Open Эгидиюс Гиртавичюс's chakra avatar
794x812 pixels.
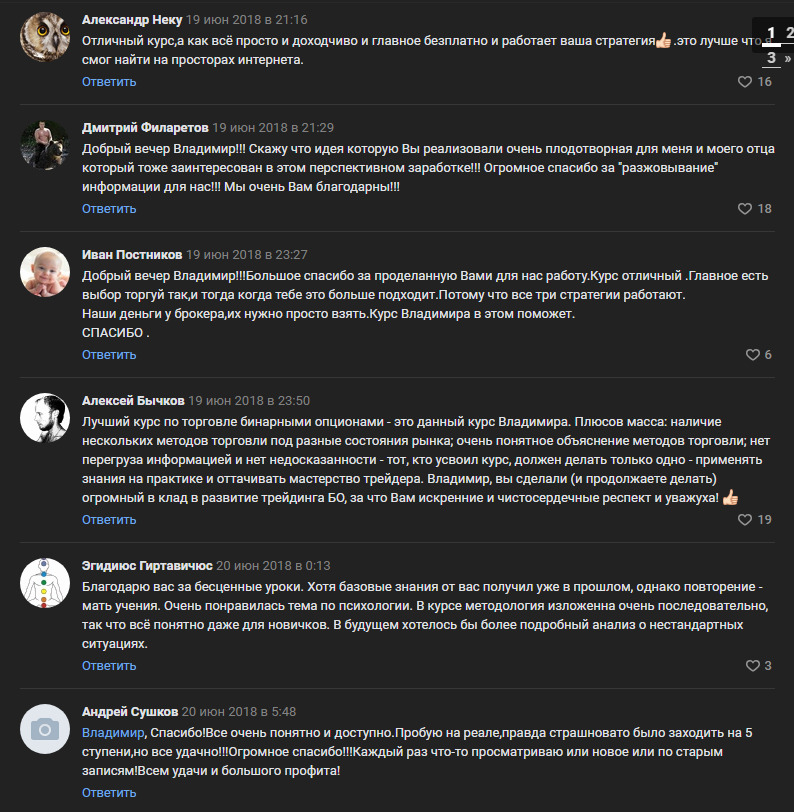point(45,583)
